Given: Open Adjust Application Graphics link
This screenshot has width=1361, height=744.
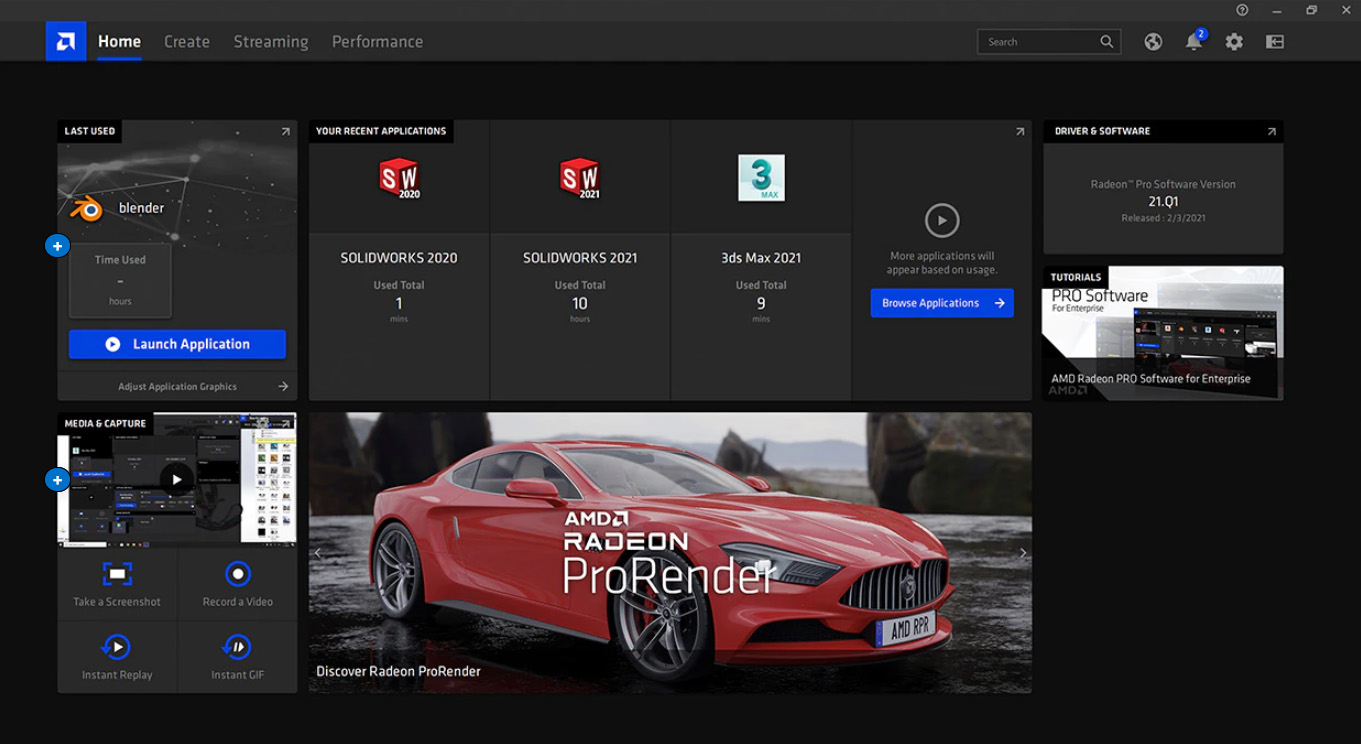Looking at the screenshot, I should coord(177,386).
